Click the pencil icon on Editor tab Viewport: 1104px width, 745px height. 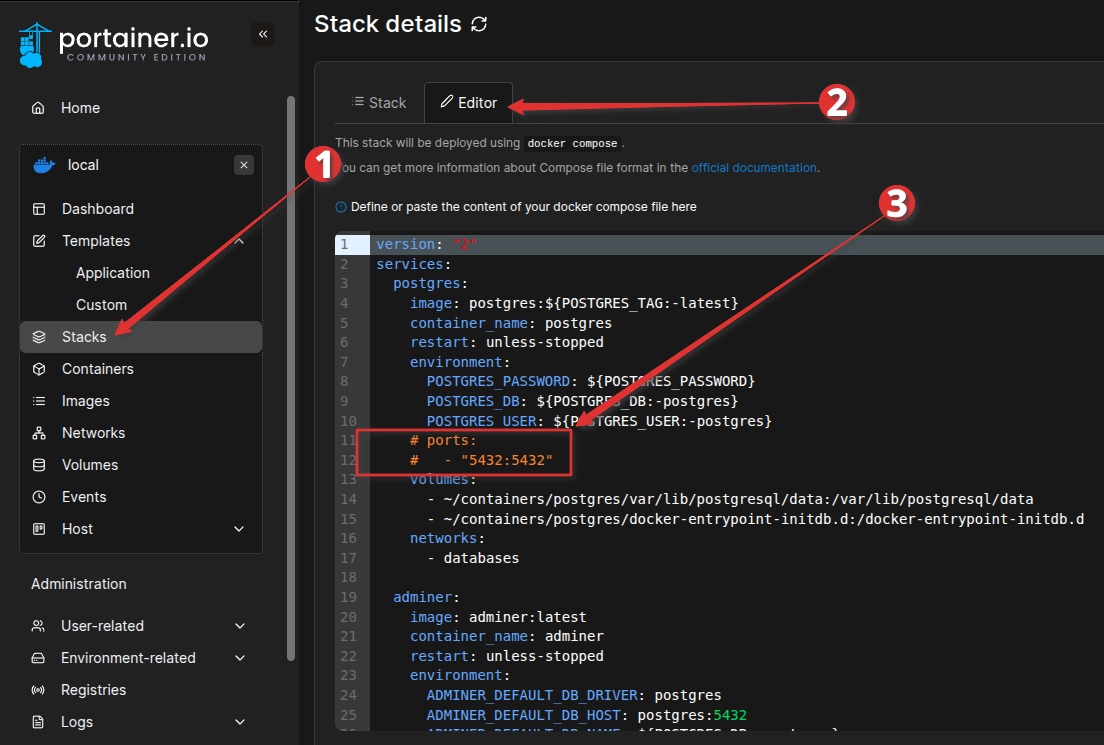coord(446,102)
